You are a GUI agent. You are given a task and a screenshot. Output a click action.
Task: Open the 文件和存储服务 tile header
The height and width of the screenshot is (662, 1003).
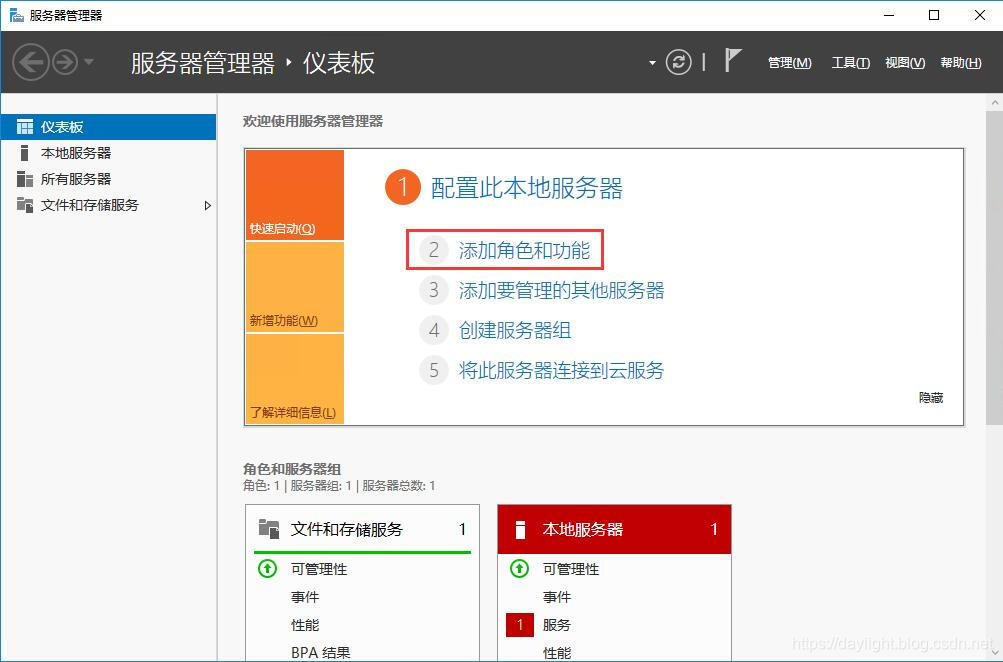362,529
